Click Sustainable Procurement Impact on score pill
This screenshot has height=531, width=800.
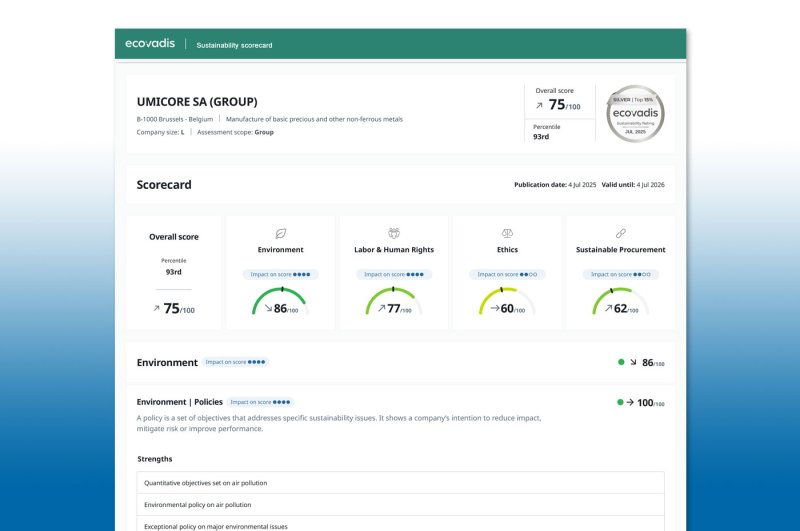click(620, 274)
